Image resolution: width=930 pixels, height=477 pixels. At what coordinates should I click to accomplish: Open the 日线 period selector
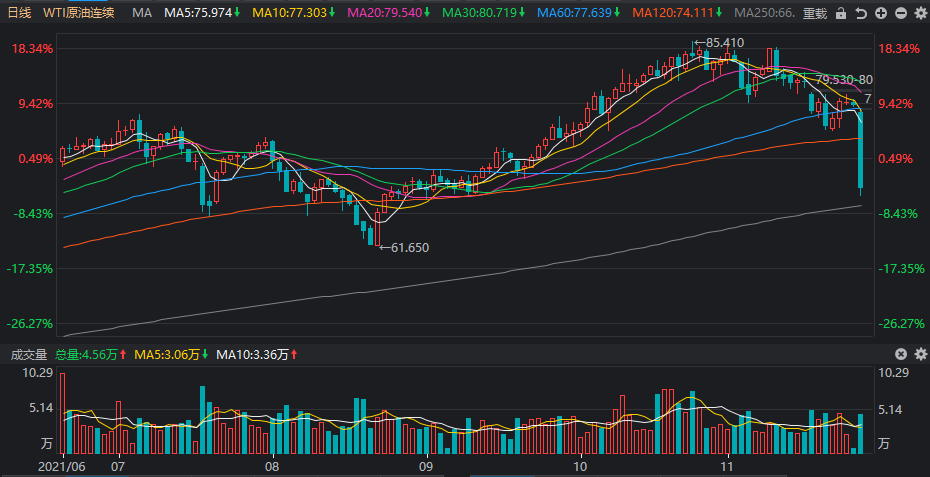click(x=19, y=12)
